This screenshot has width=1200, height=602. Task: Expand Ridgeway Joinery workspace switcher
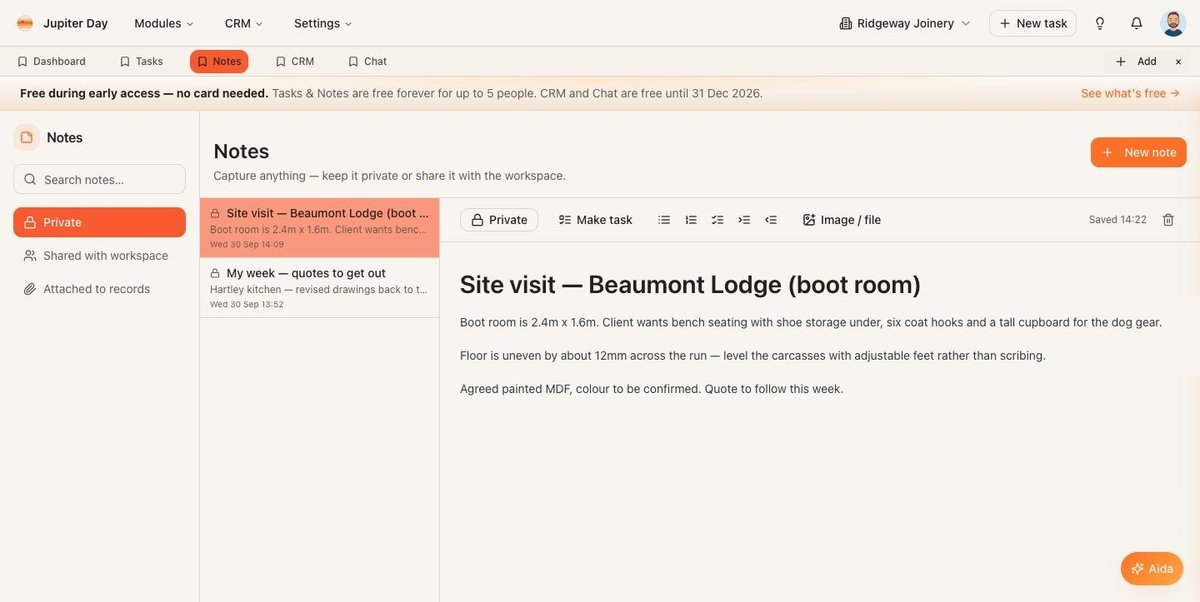click(905, 23)
